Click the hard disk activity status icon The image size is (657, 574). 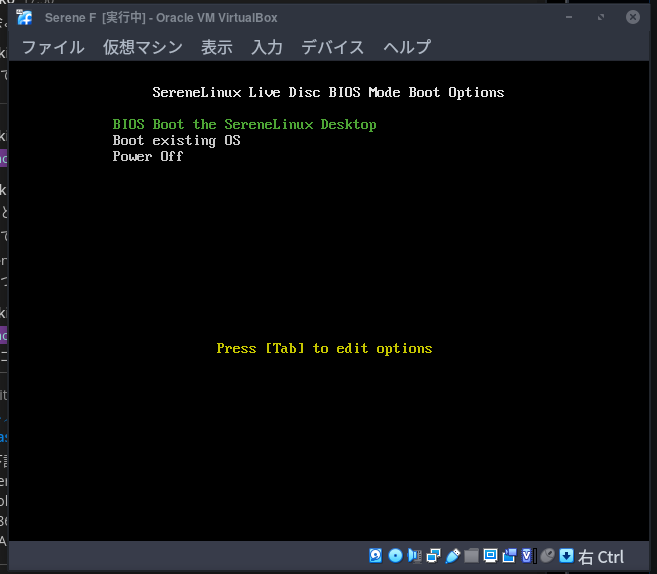click(376, 556)
